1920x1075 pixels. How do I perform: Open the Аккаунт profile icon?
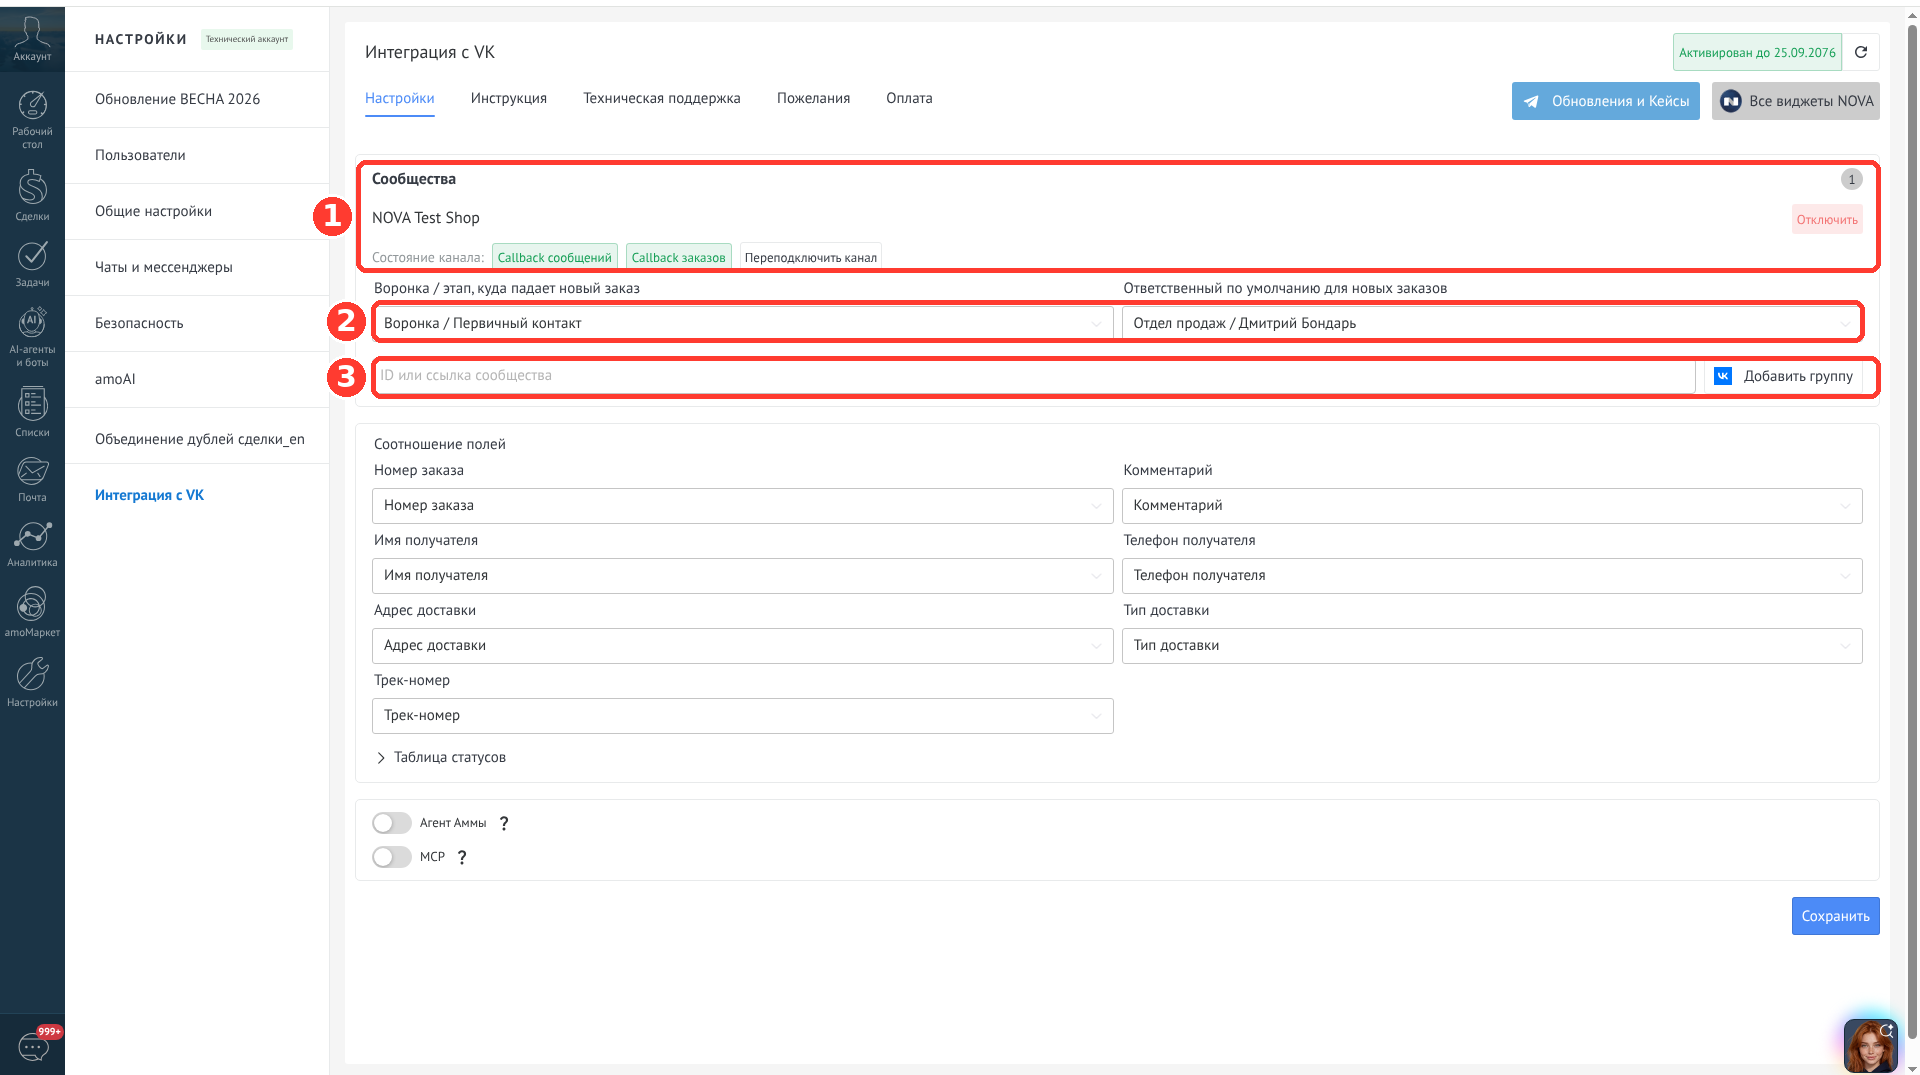click(32, 39)
